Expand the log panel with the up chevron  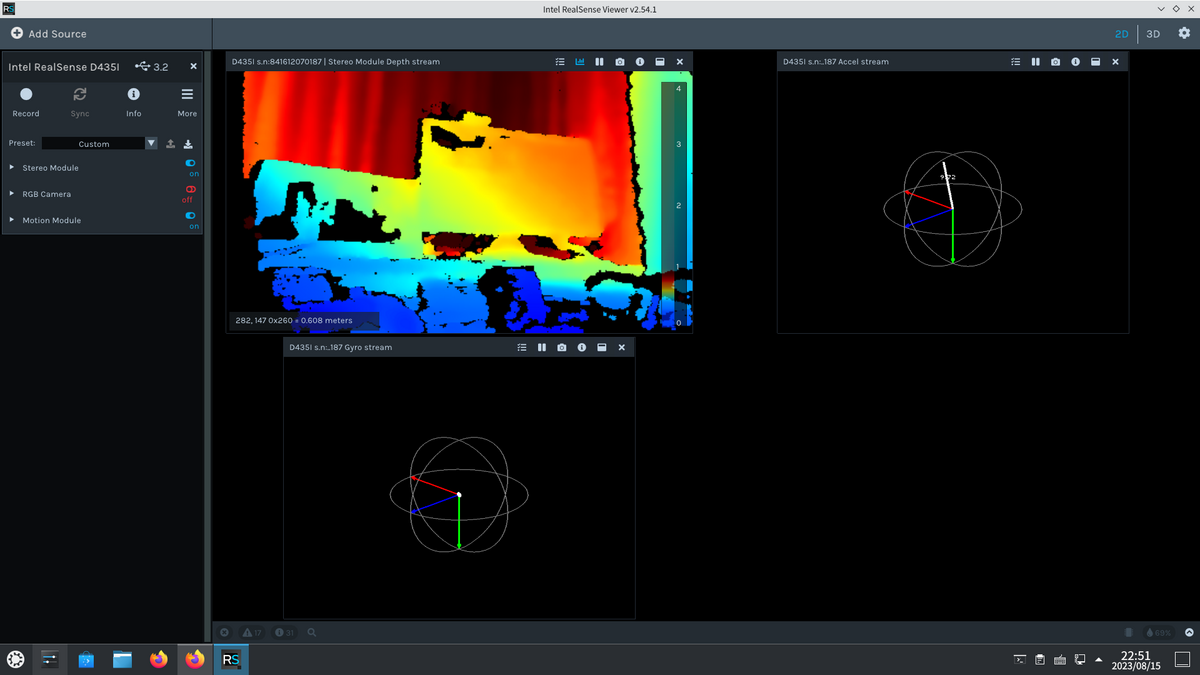1189,633
